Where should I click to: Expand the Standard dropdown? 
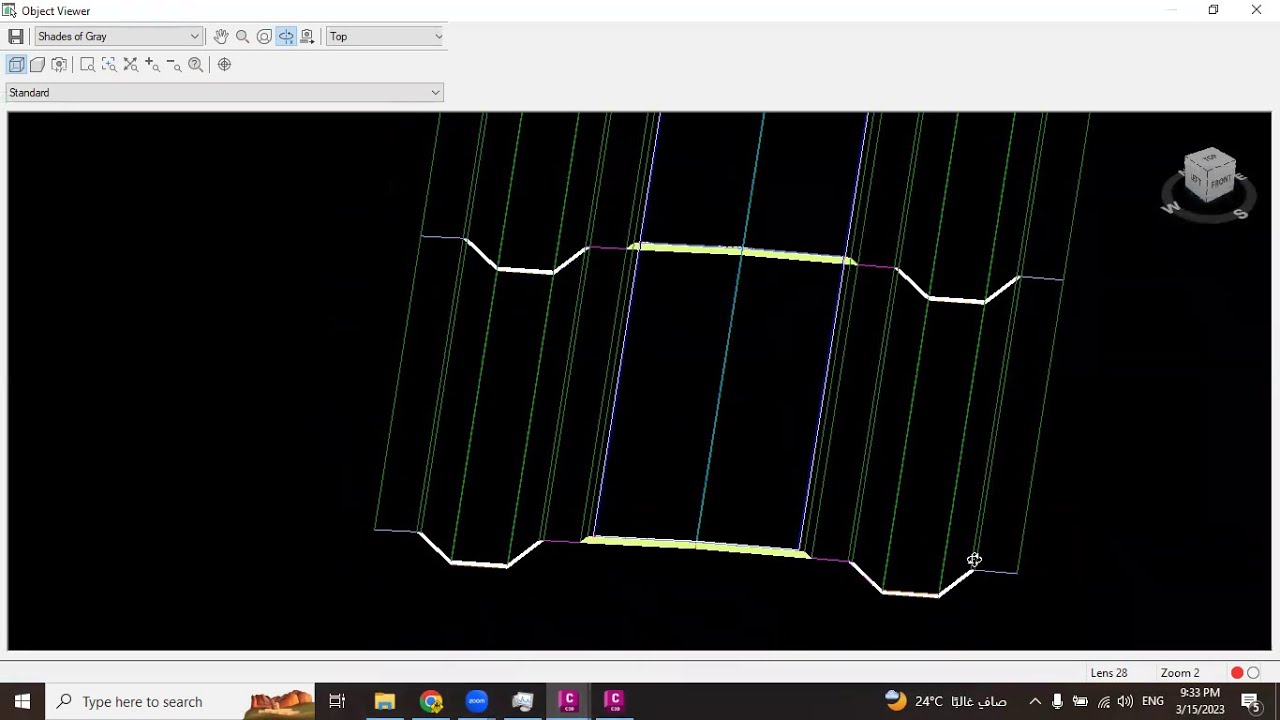point(224,92)
